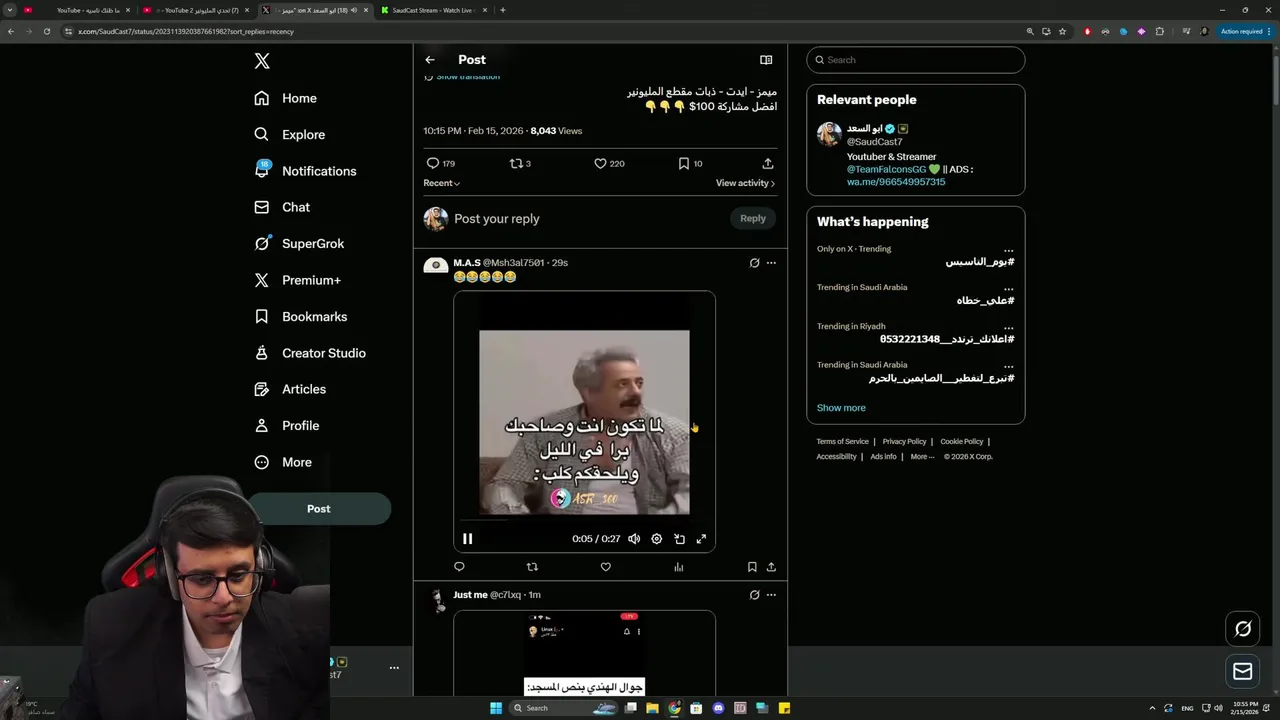This screenshot has width=1280, height=720.
Task: Open the wa.me/966549957315 link
Action: (896, 182)
